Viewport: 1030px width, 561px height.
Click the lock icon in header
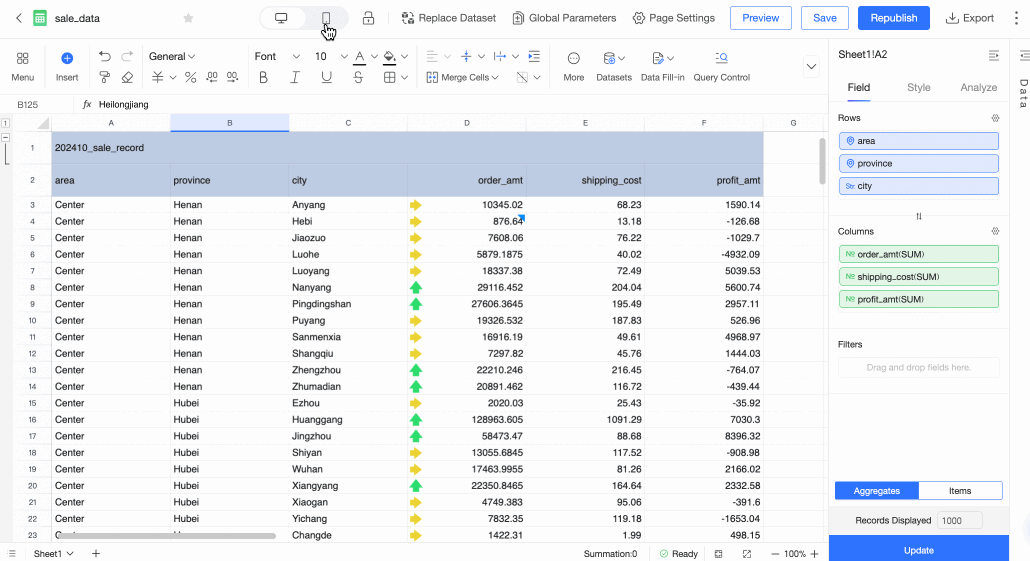(x=368, y=18)
